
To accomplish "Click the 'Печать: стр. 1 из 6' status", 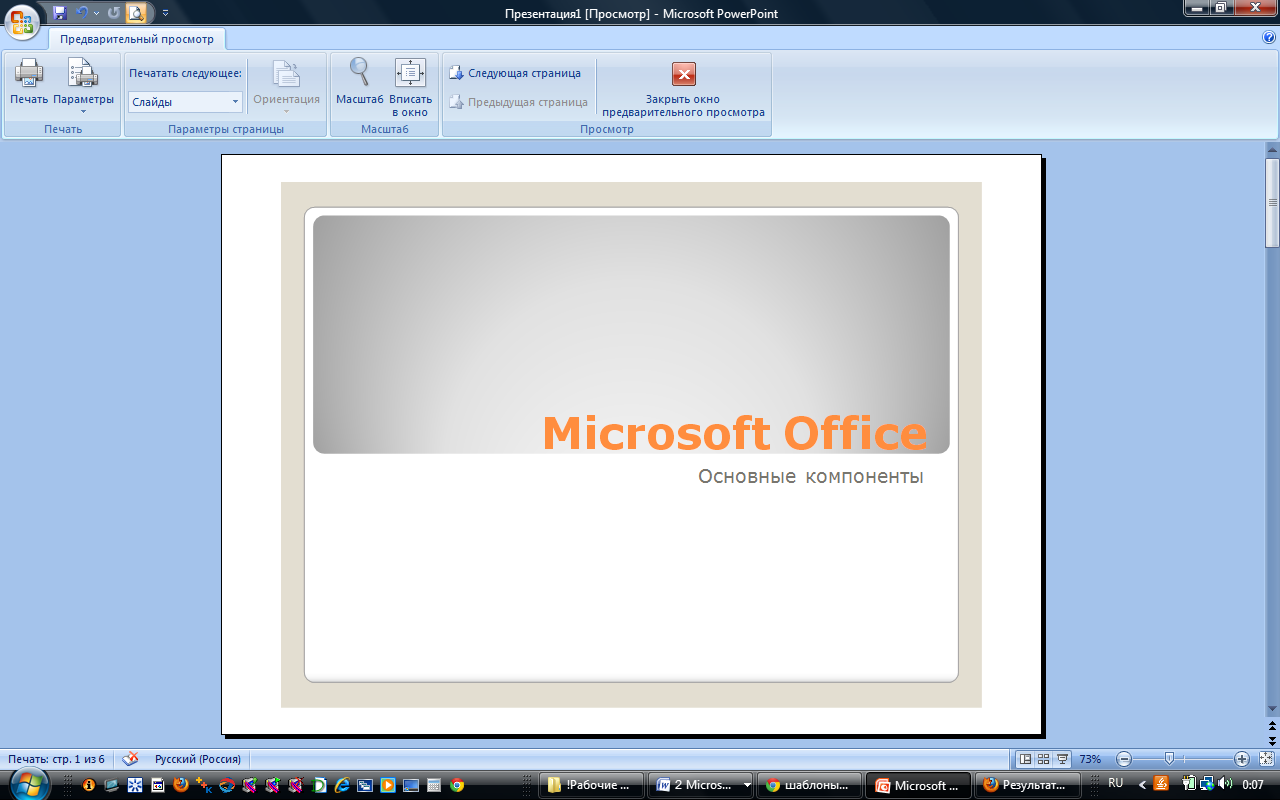I will pyautogui.click(x=56, y=759).
